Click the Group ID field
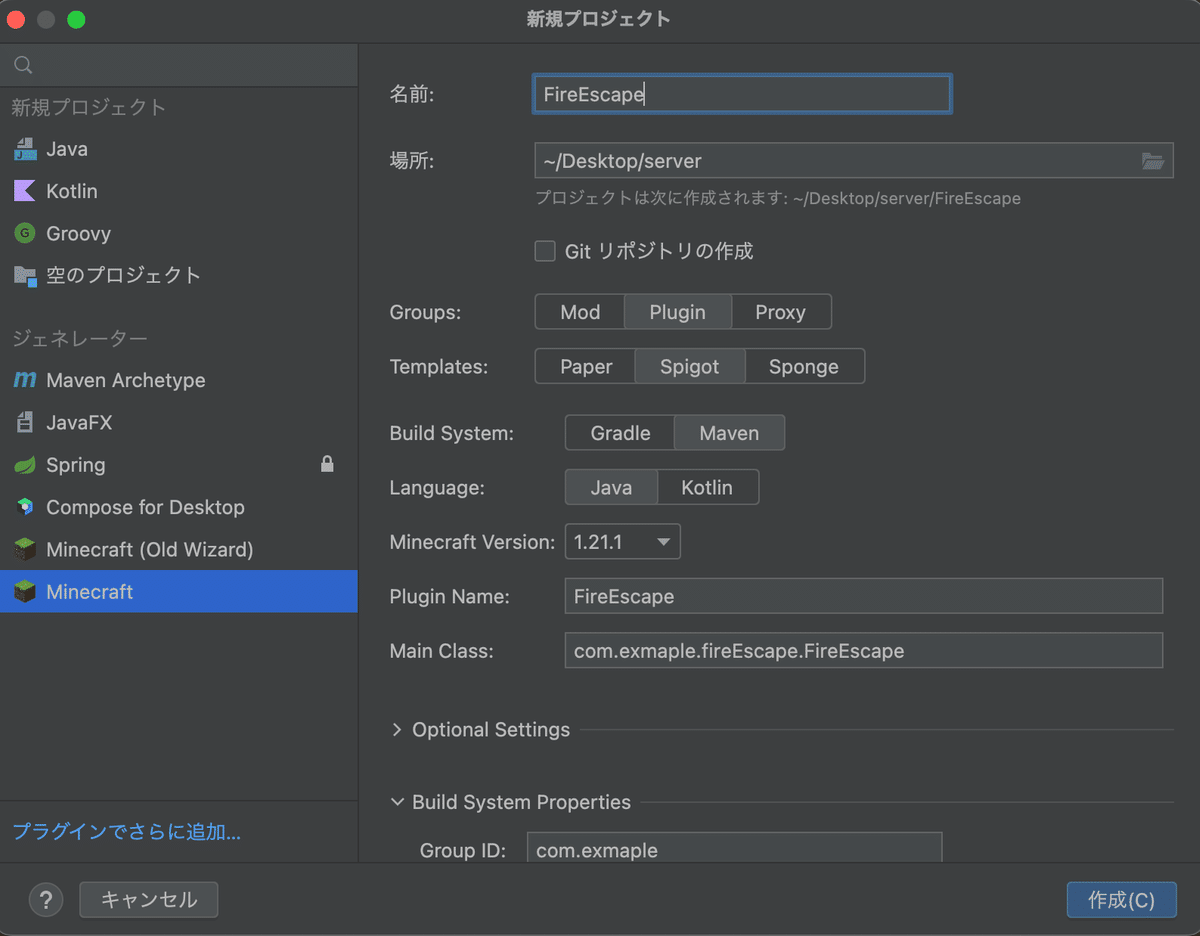Image resolution: width=1200 pixels, height=936 pixels. (x=735, y=848)
